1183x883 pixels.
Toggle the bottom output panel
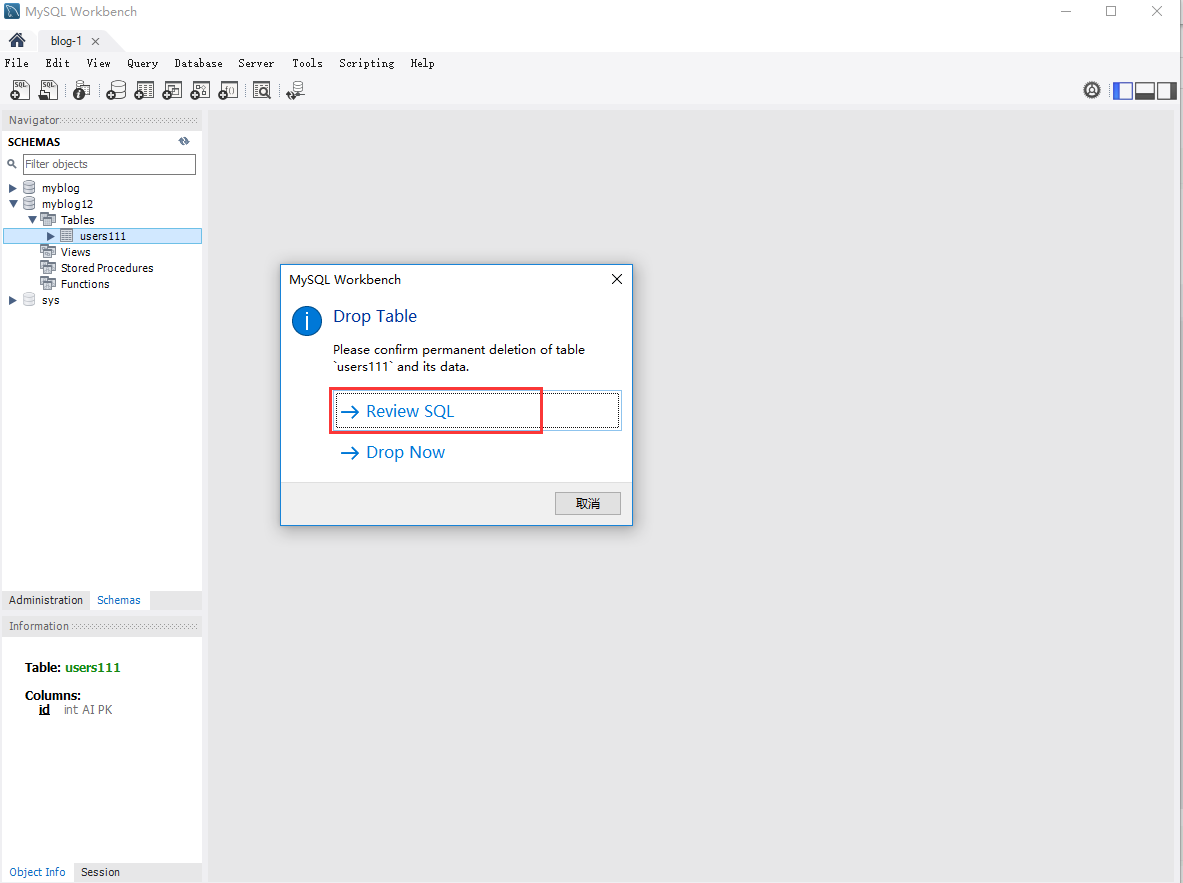pos(1145,91)
